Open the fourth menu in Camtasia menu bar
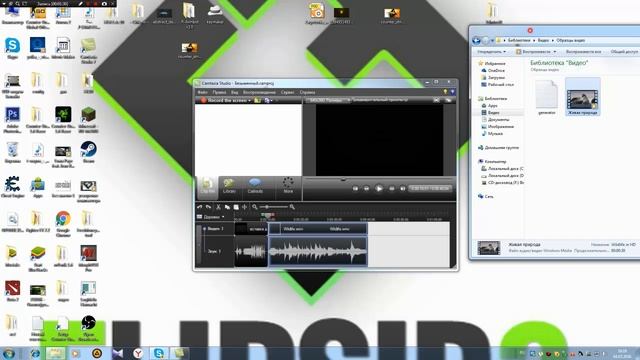Image resolution: width=640 pixels, height=360 pixels. (x=259, y=92)
